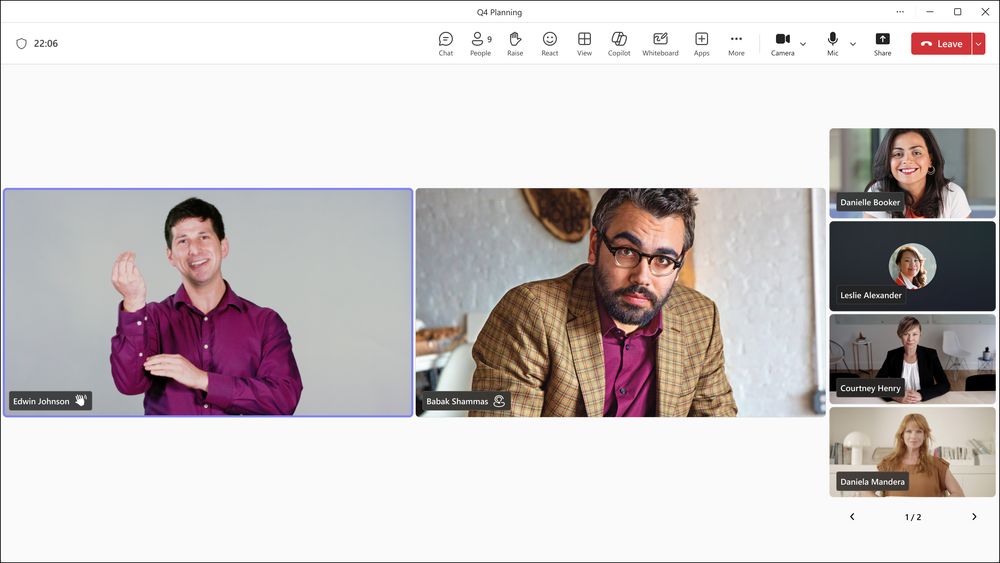This screenshot has height=563, width=1000.
Task: Go to previous participant page
Action: point(852,516)
